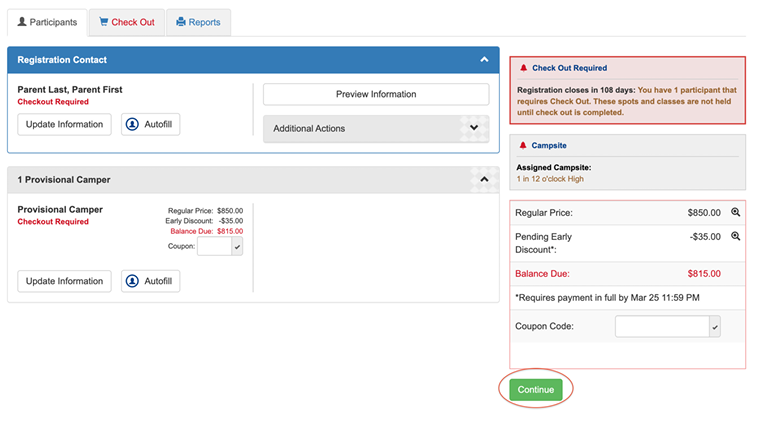This screenshot has width=758, height=432.
Task: Click the person icon on Participants tab
Action: tap(22, 22)
